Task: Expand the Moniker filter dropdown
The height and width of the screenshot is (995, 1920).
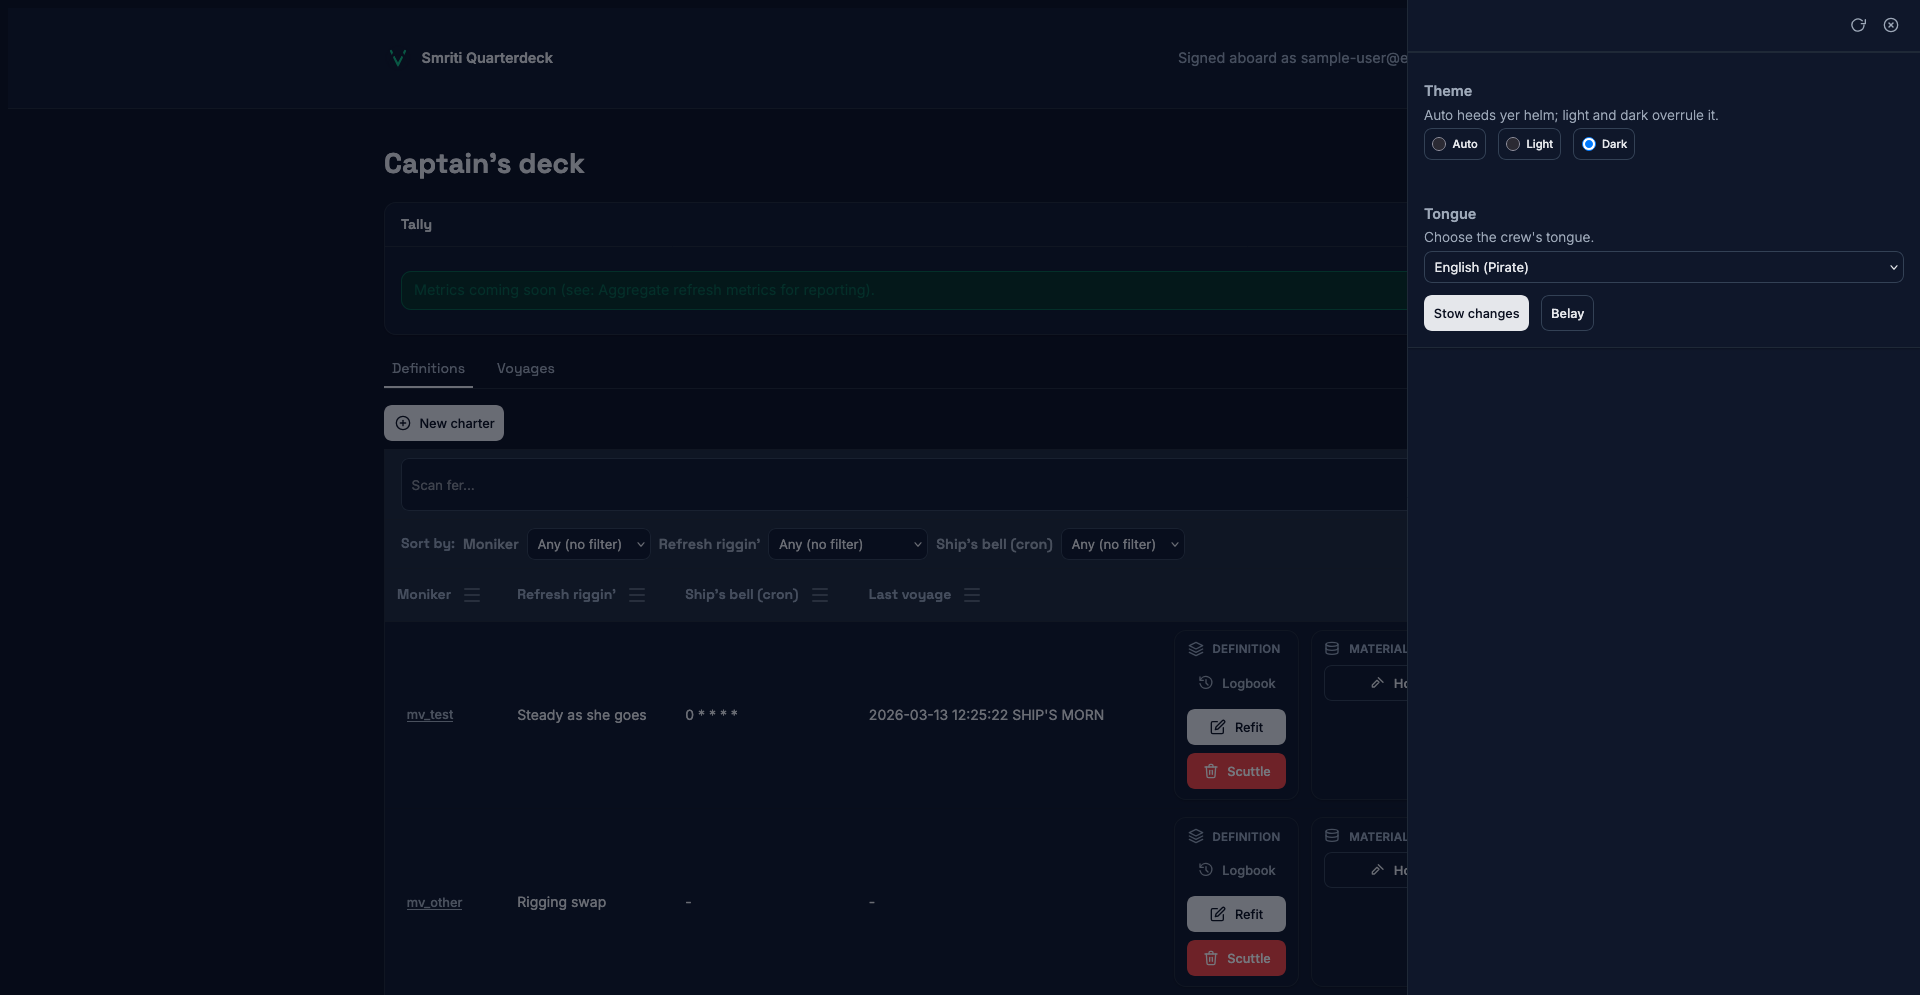Action: (x=589, y=544)
